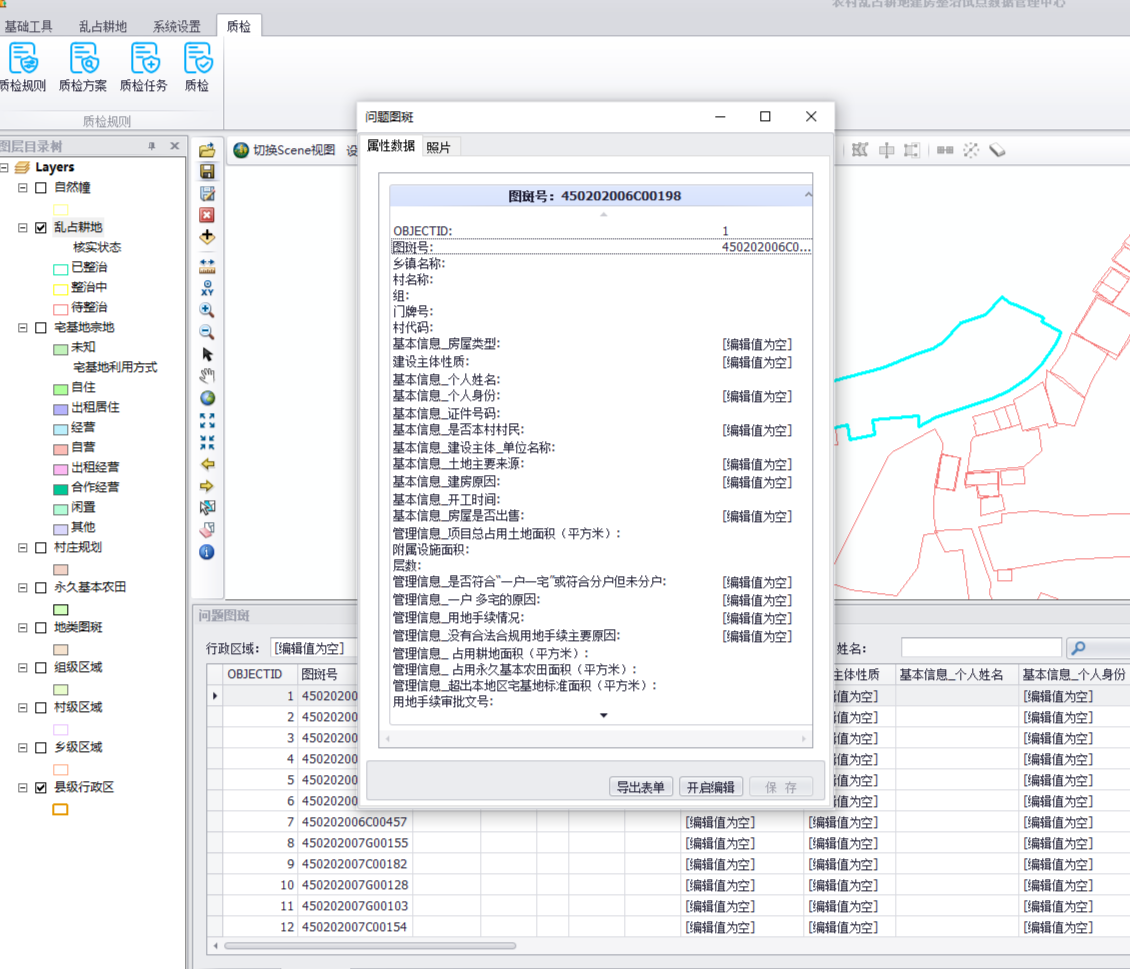Click the 开启编辑 button
This screenshot has height=969, width=1130.
point(710,787)
